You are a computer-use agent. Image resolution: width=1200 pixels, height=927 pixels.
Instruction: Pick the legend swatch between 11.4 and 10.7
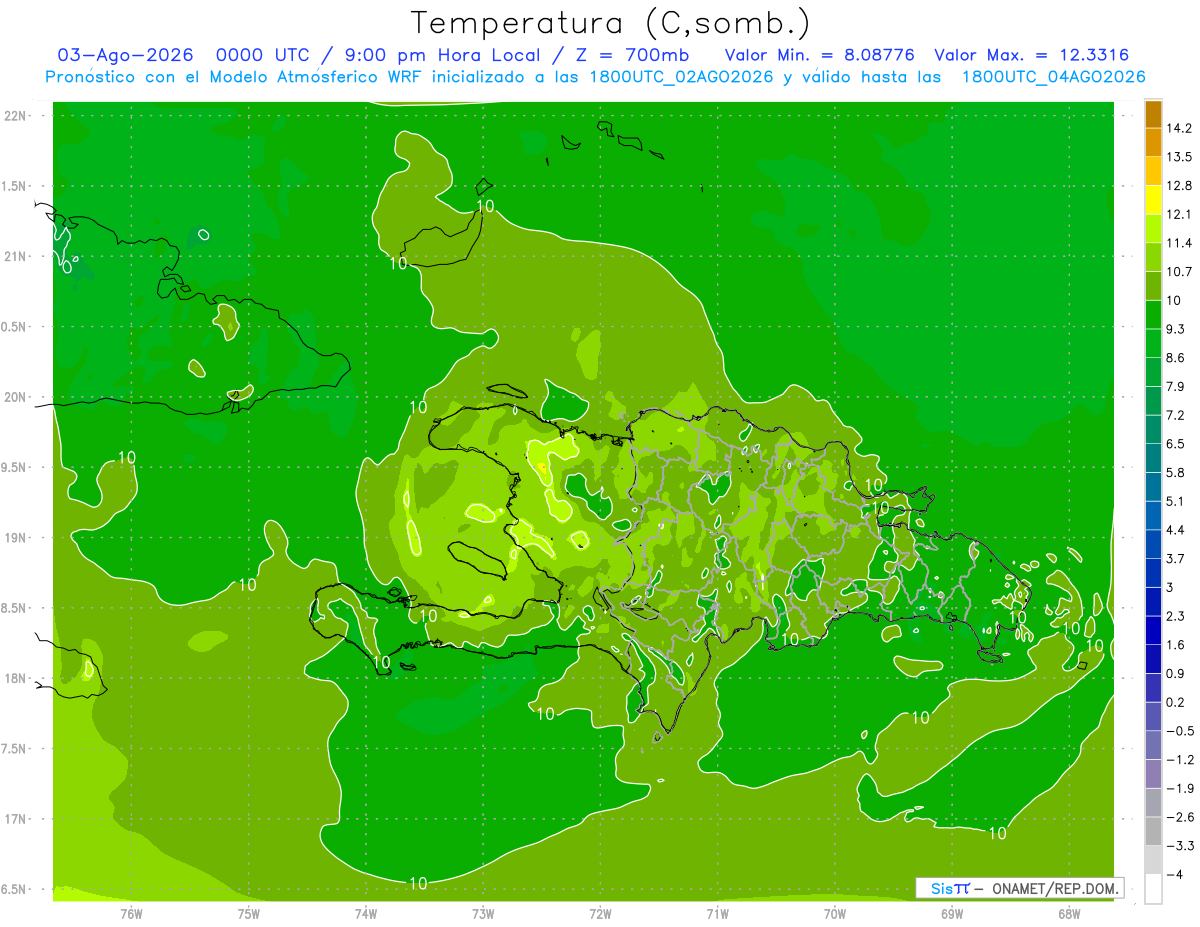coord(1153,258)
